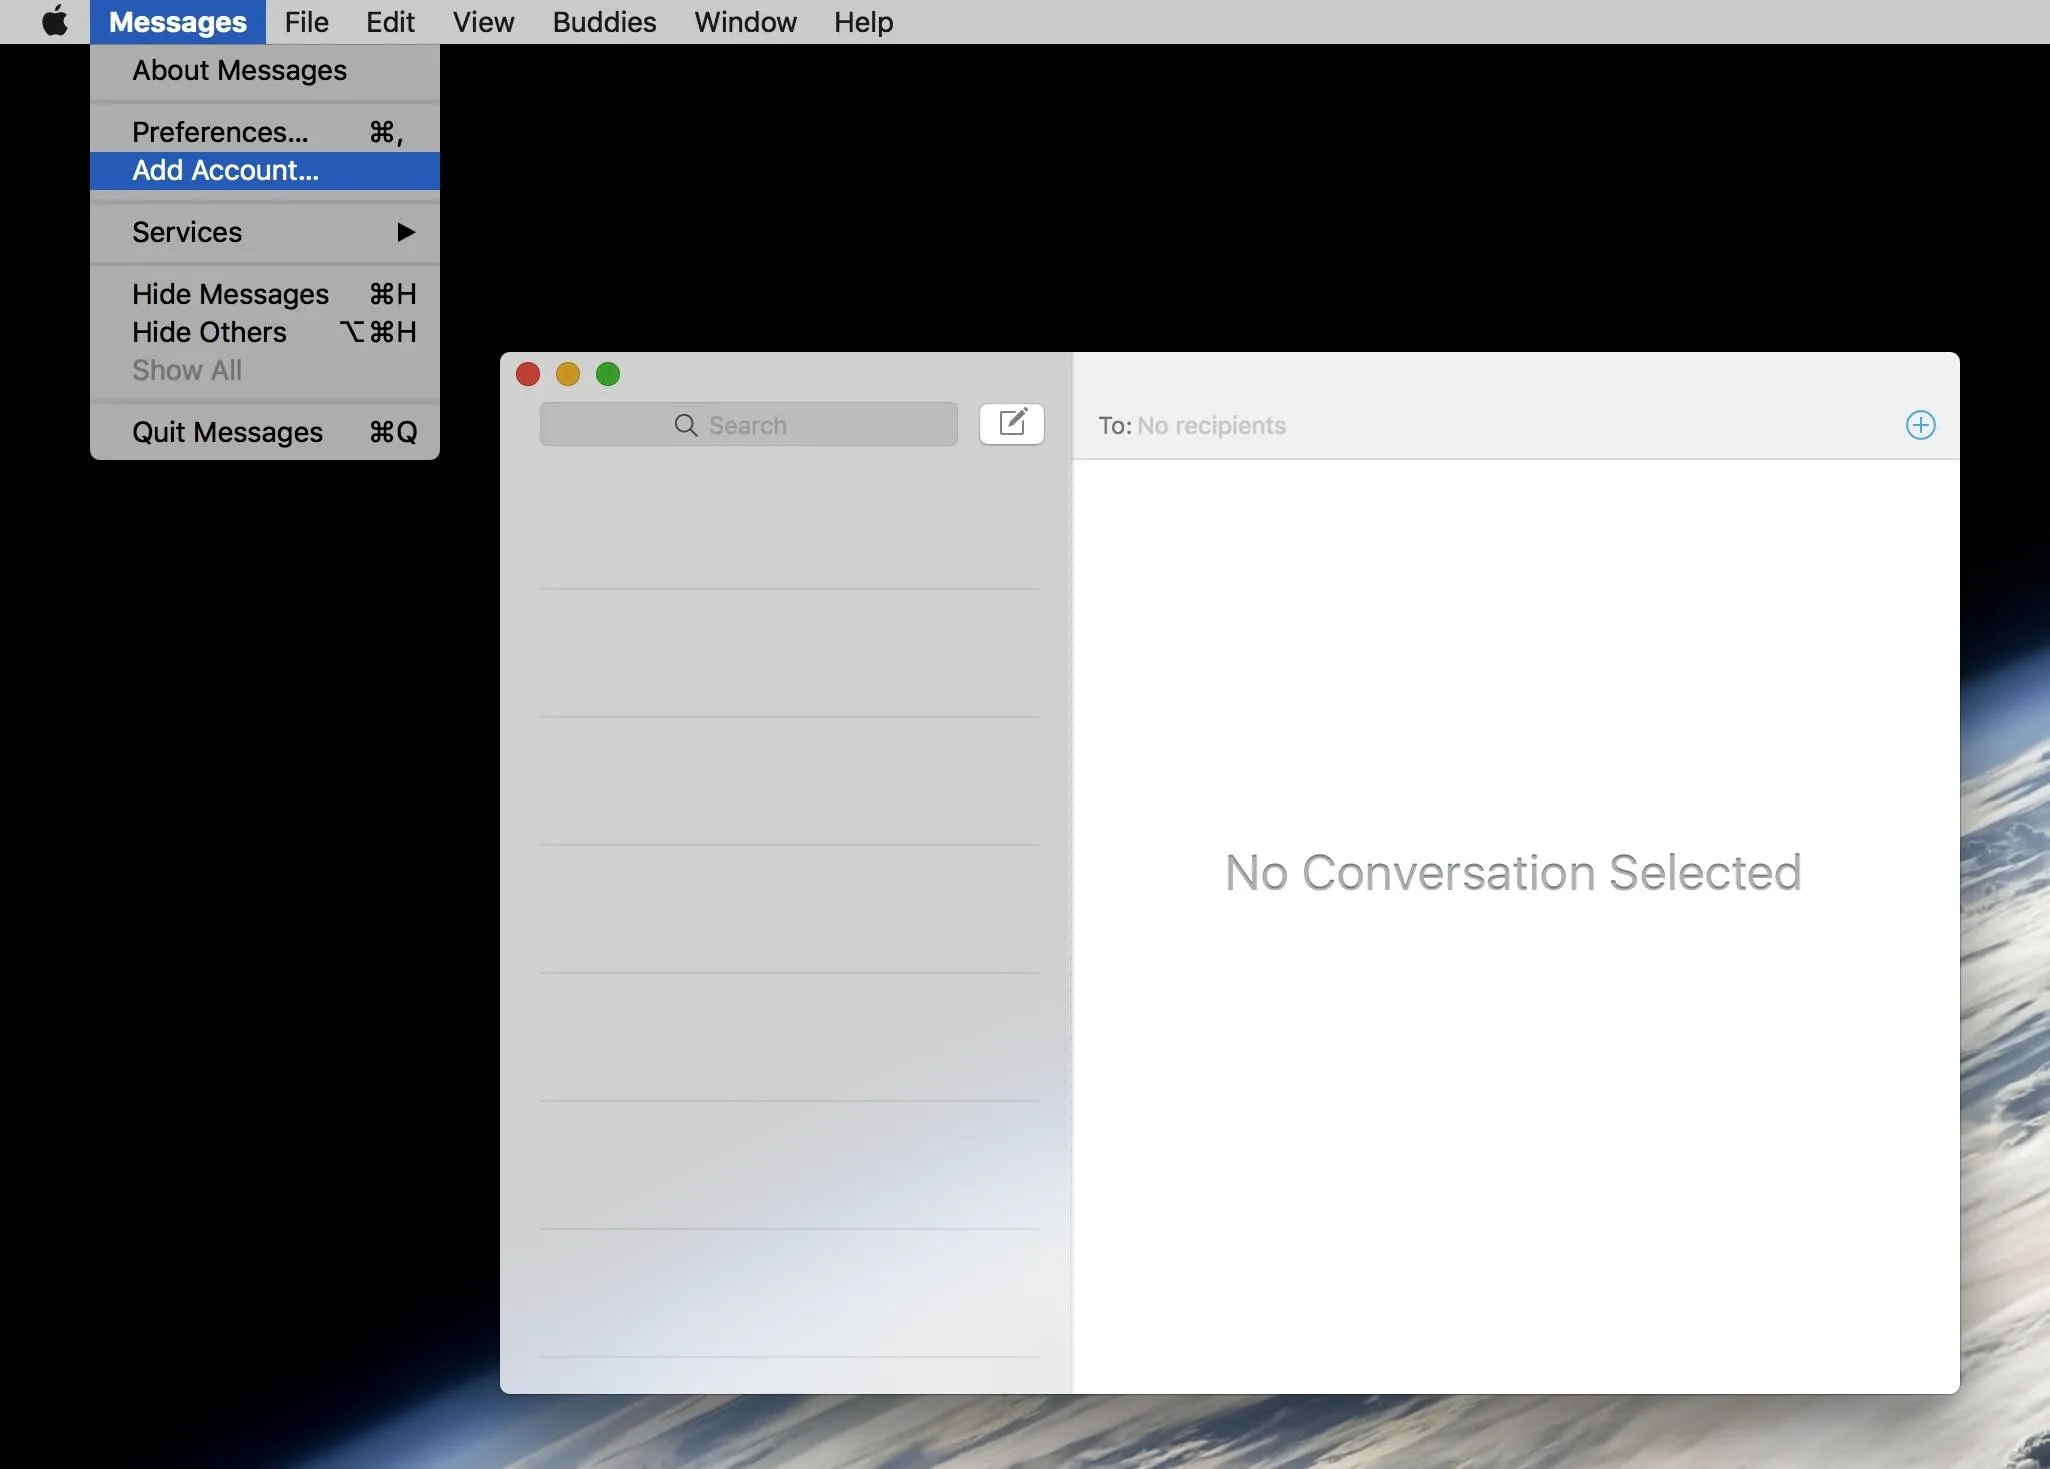Open the Apple menu

(x=55, y=21)
